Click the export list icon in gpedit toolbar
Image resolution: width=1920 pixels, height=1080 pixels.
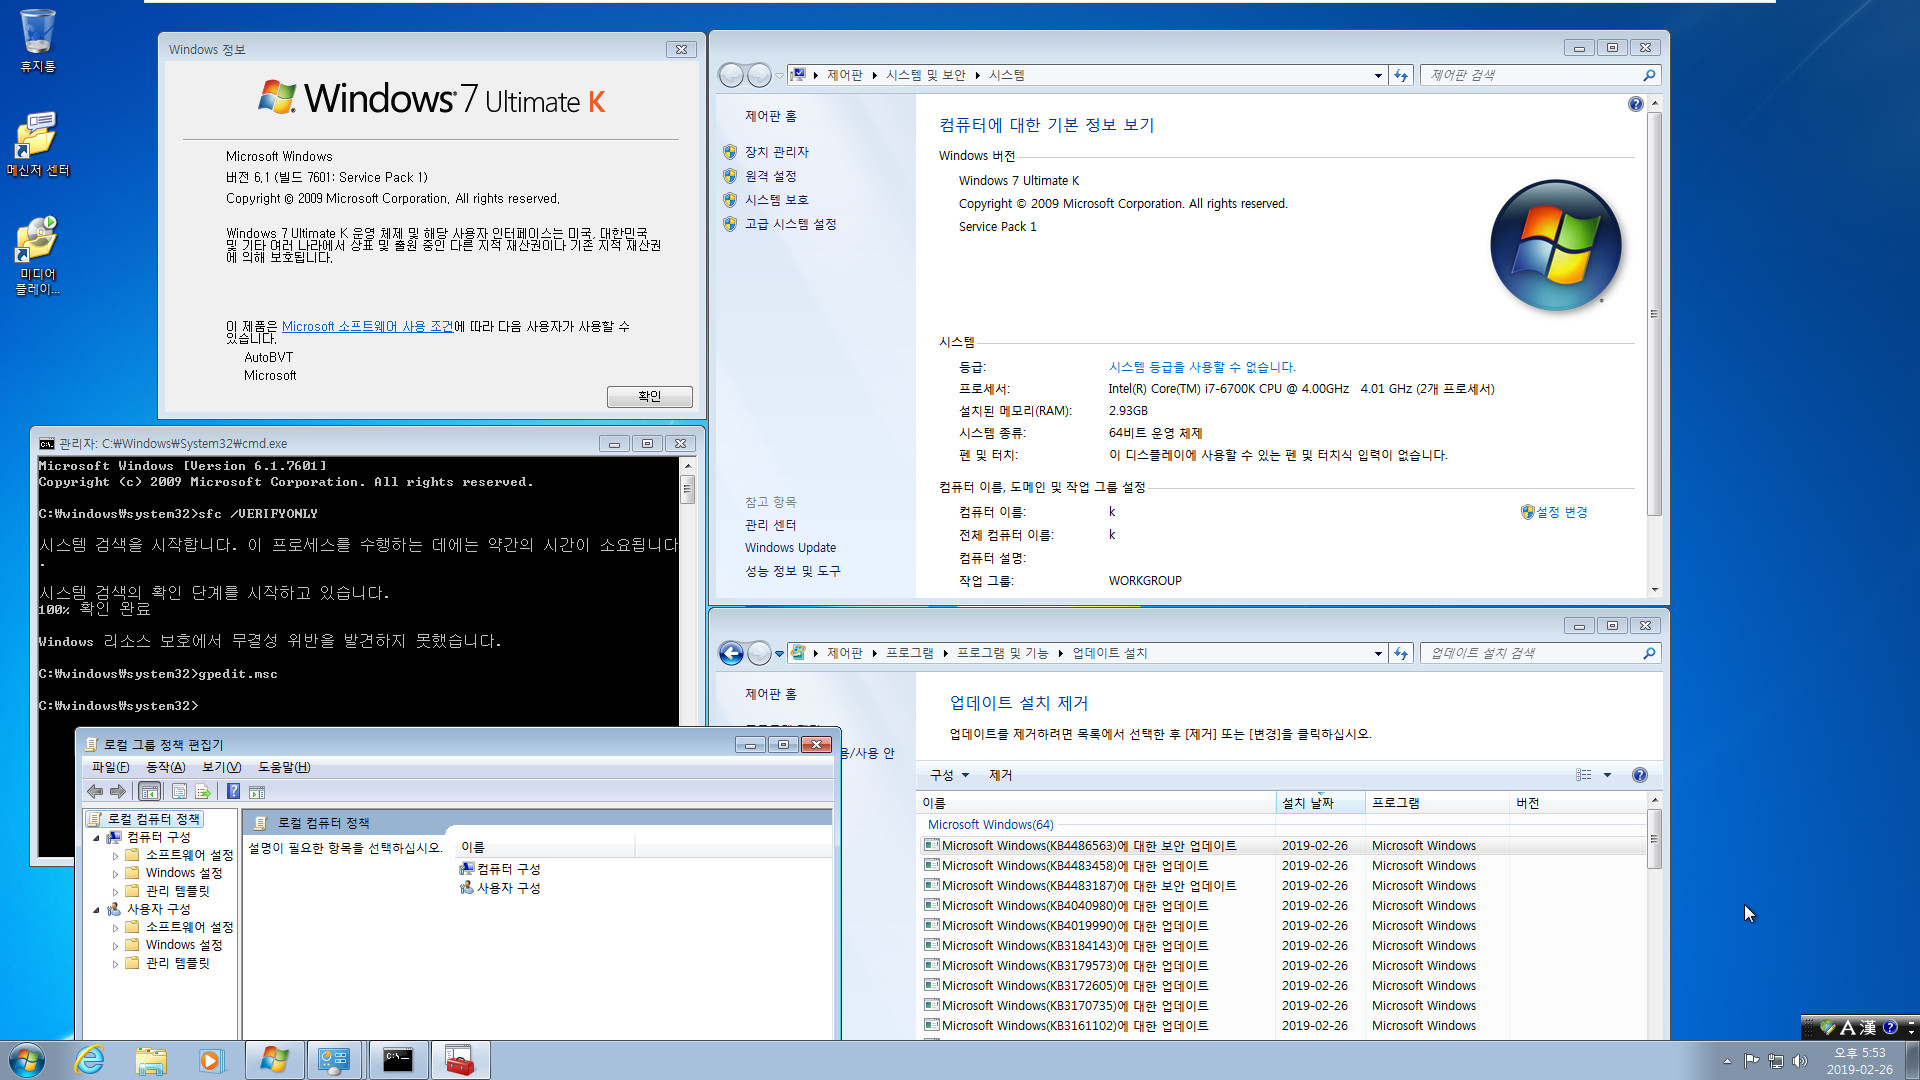coord(203,792)
